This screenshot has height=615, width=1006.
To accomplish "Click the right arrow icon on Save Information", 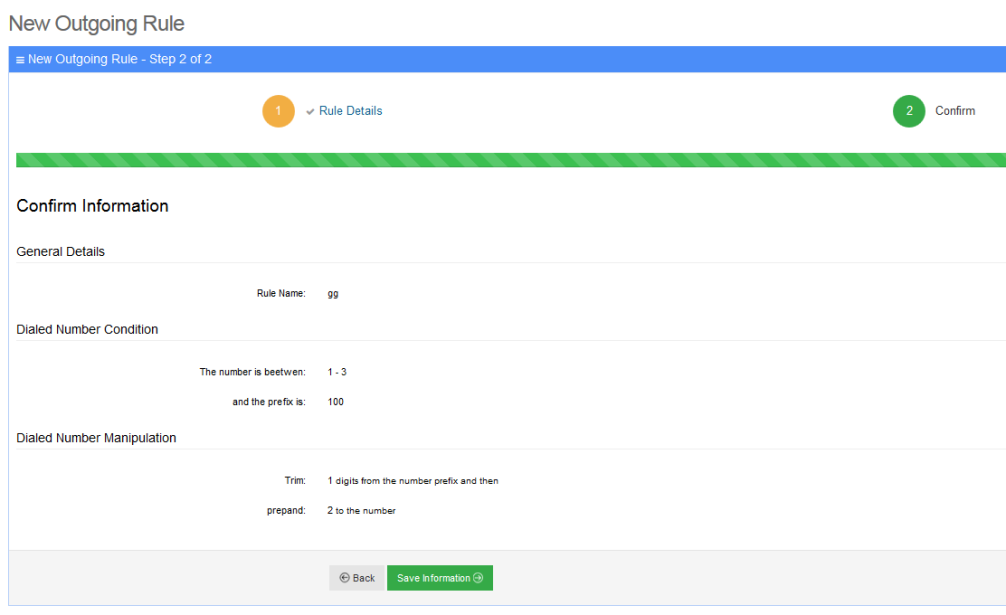I will (x=478, y=578).
